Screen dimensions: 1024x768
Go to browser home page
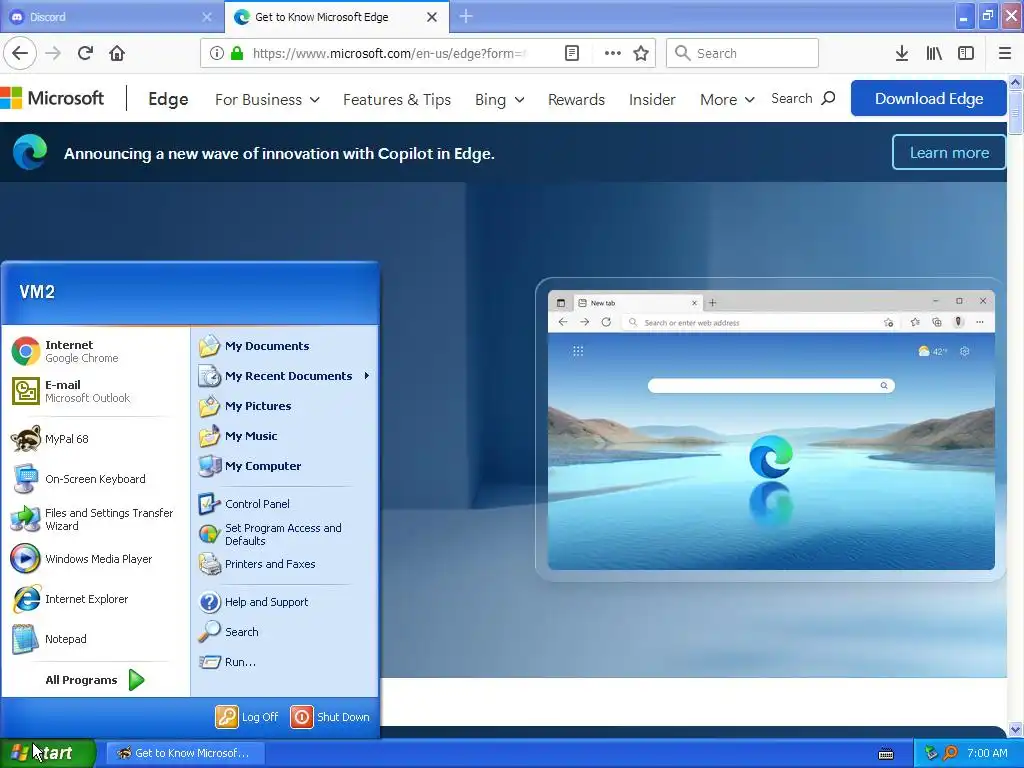(117, 53)
